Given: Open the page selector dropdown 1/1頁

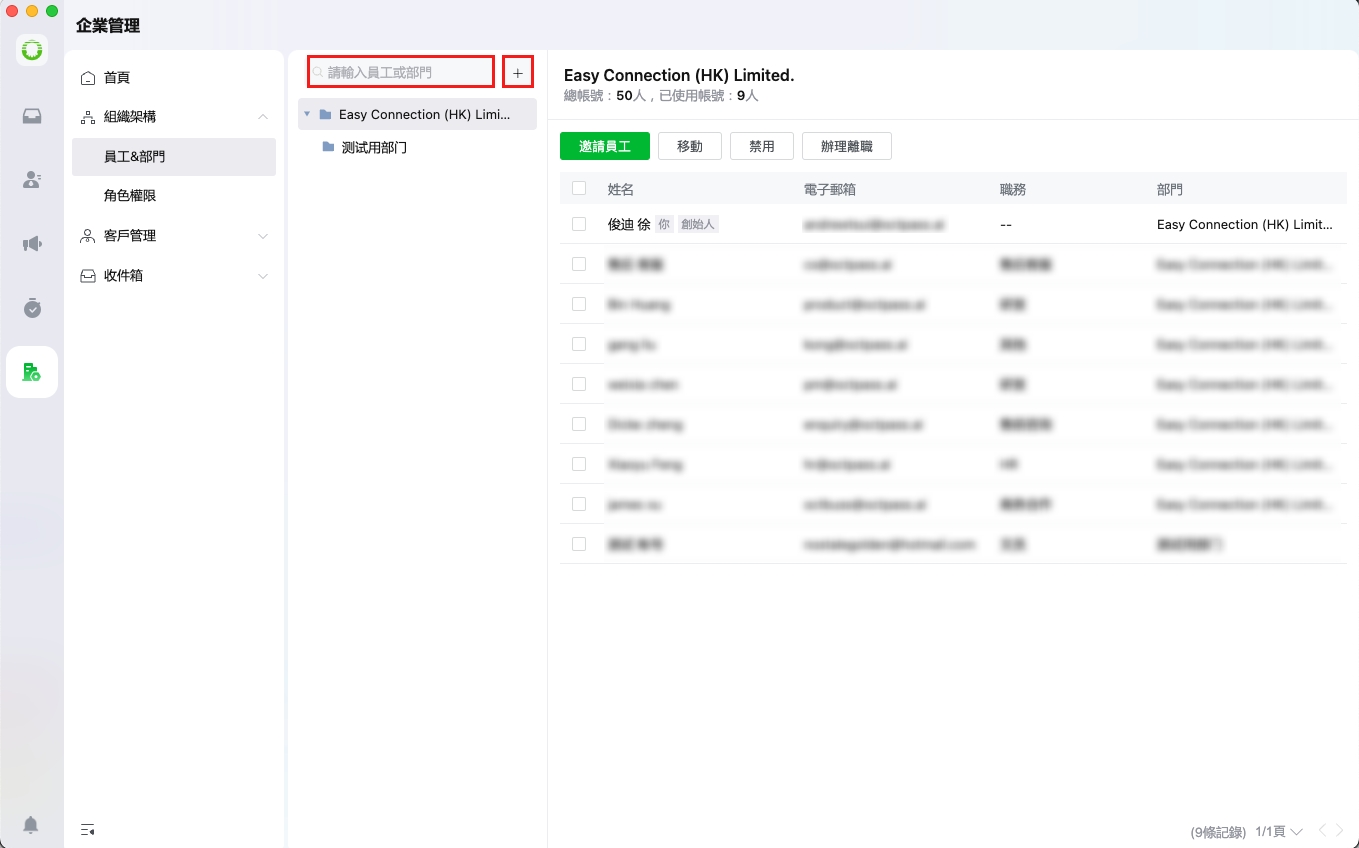Looking at the screenshot, I should [x=1279, y=832].
